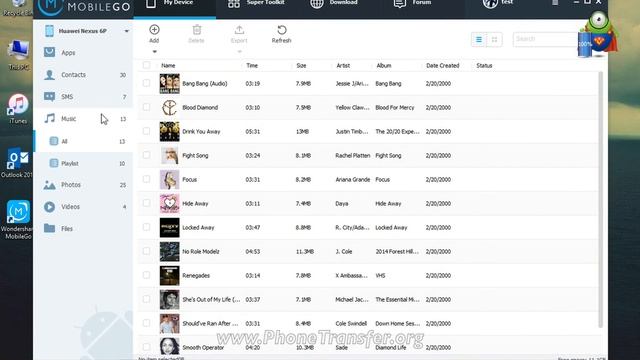Open the device selector dropdown arrow
The image size is (640, 360).
pyautogui.click(x=127, y=31)
